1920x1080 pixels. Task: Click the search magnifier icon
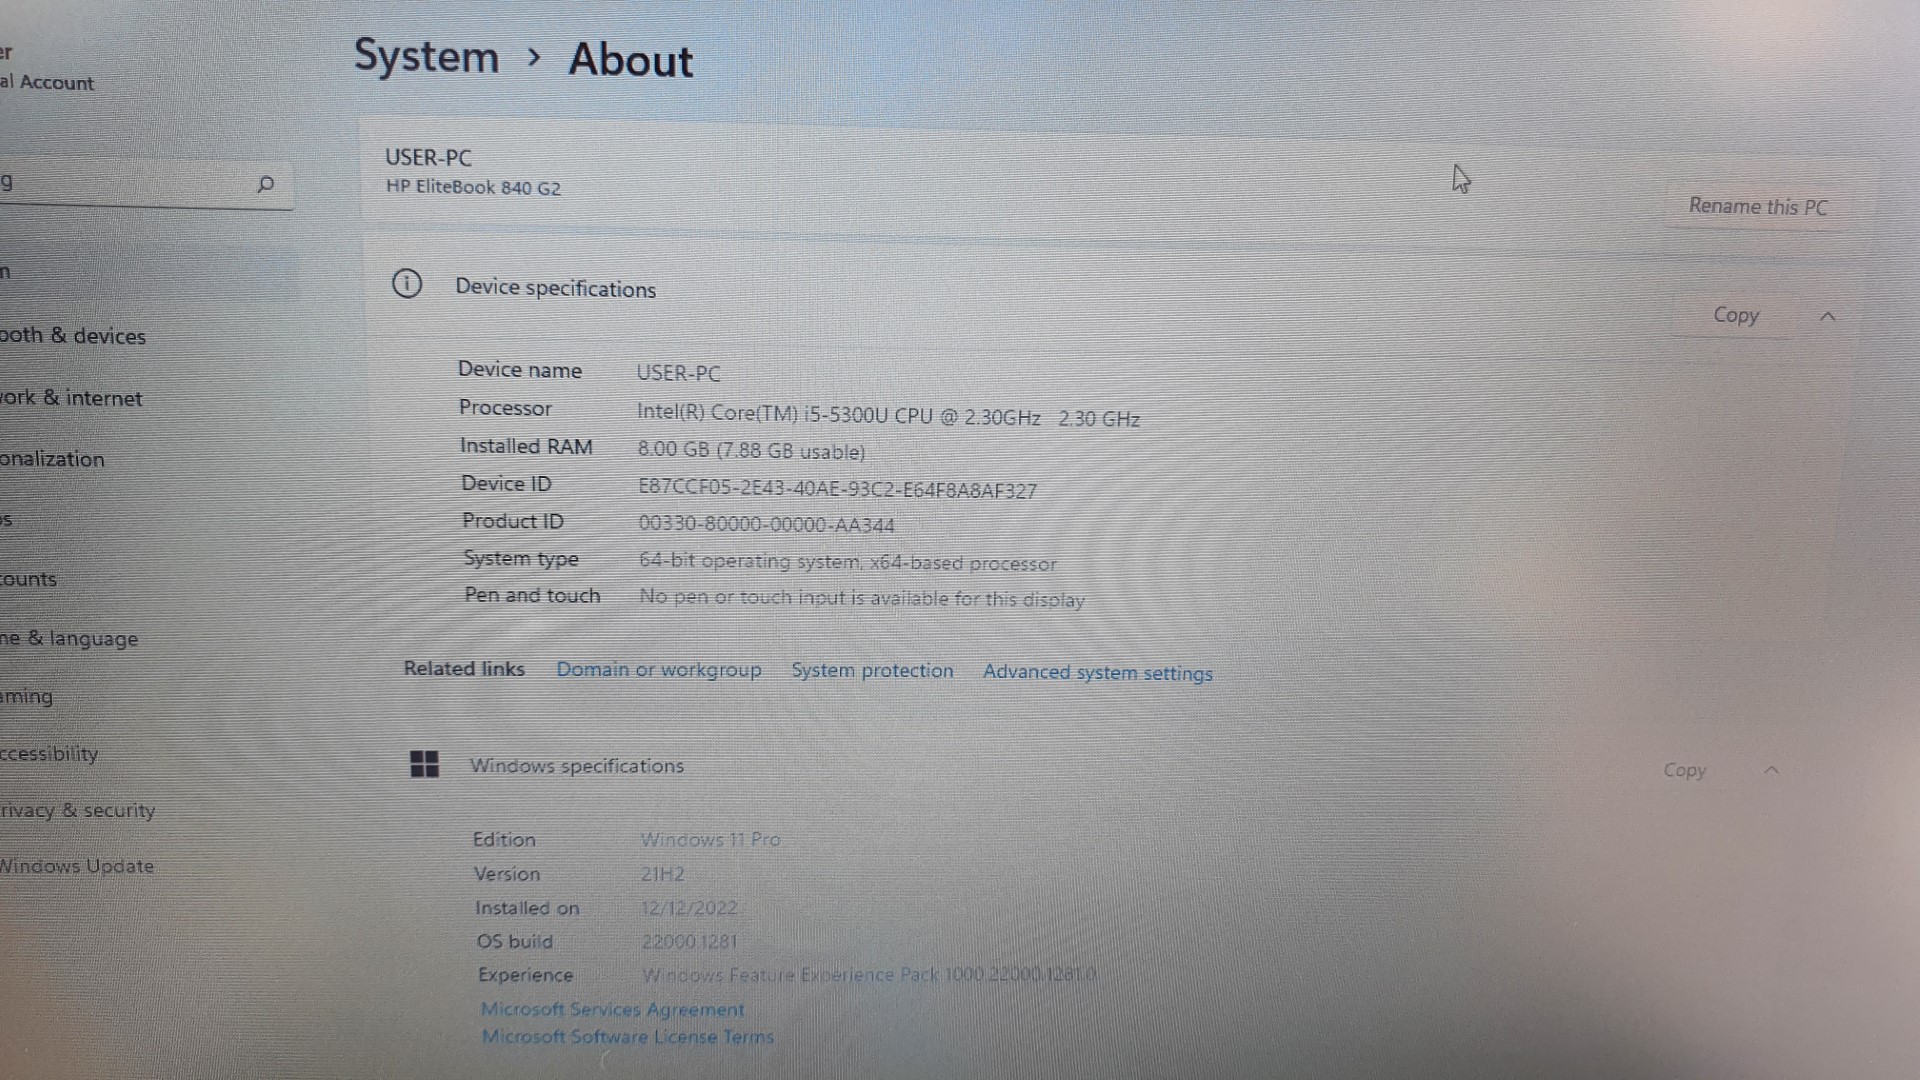coord(265,184)
